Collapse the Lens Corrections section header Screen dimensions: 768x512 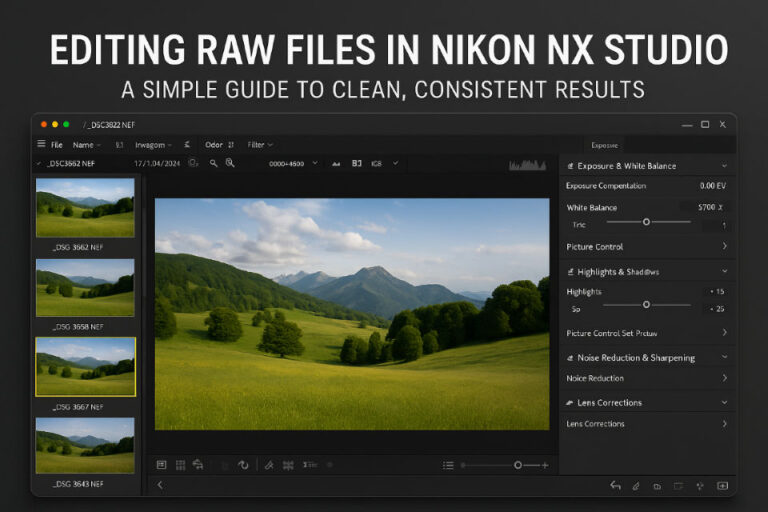(x=724, y=403)
